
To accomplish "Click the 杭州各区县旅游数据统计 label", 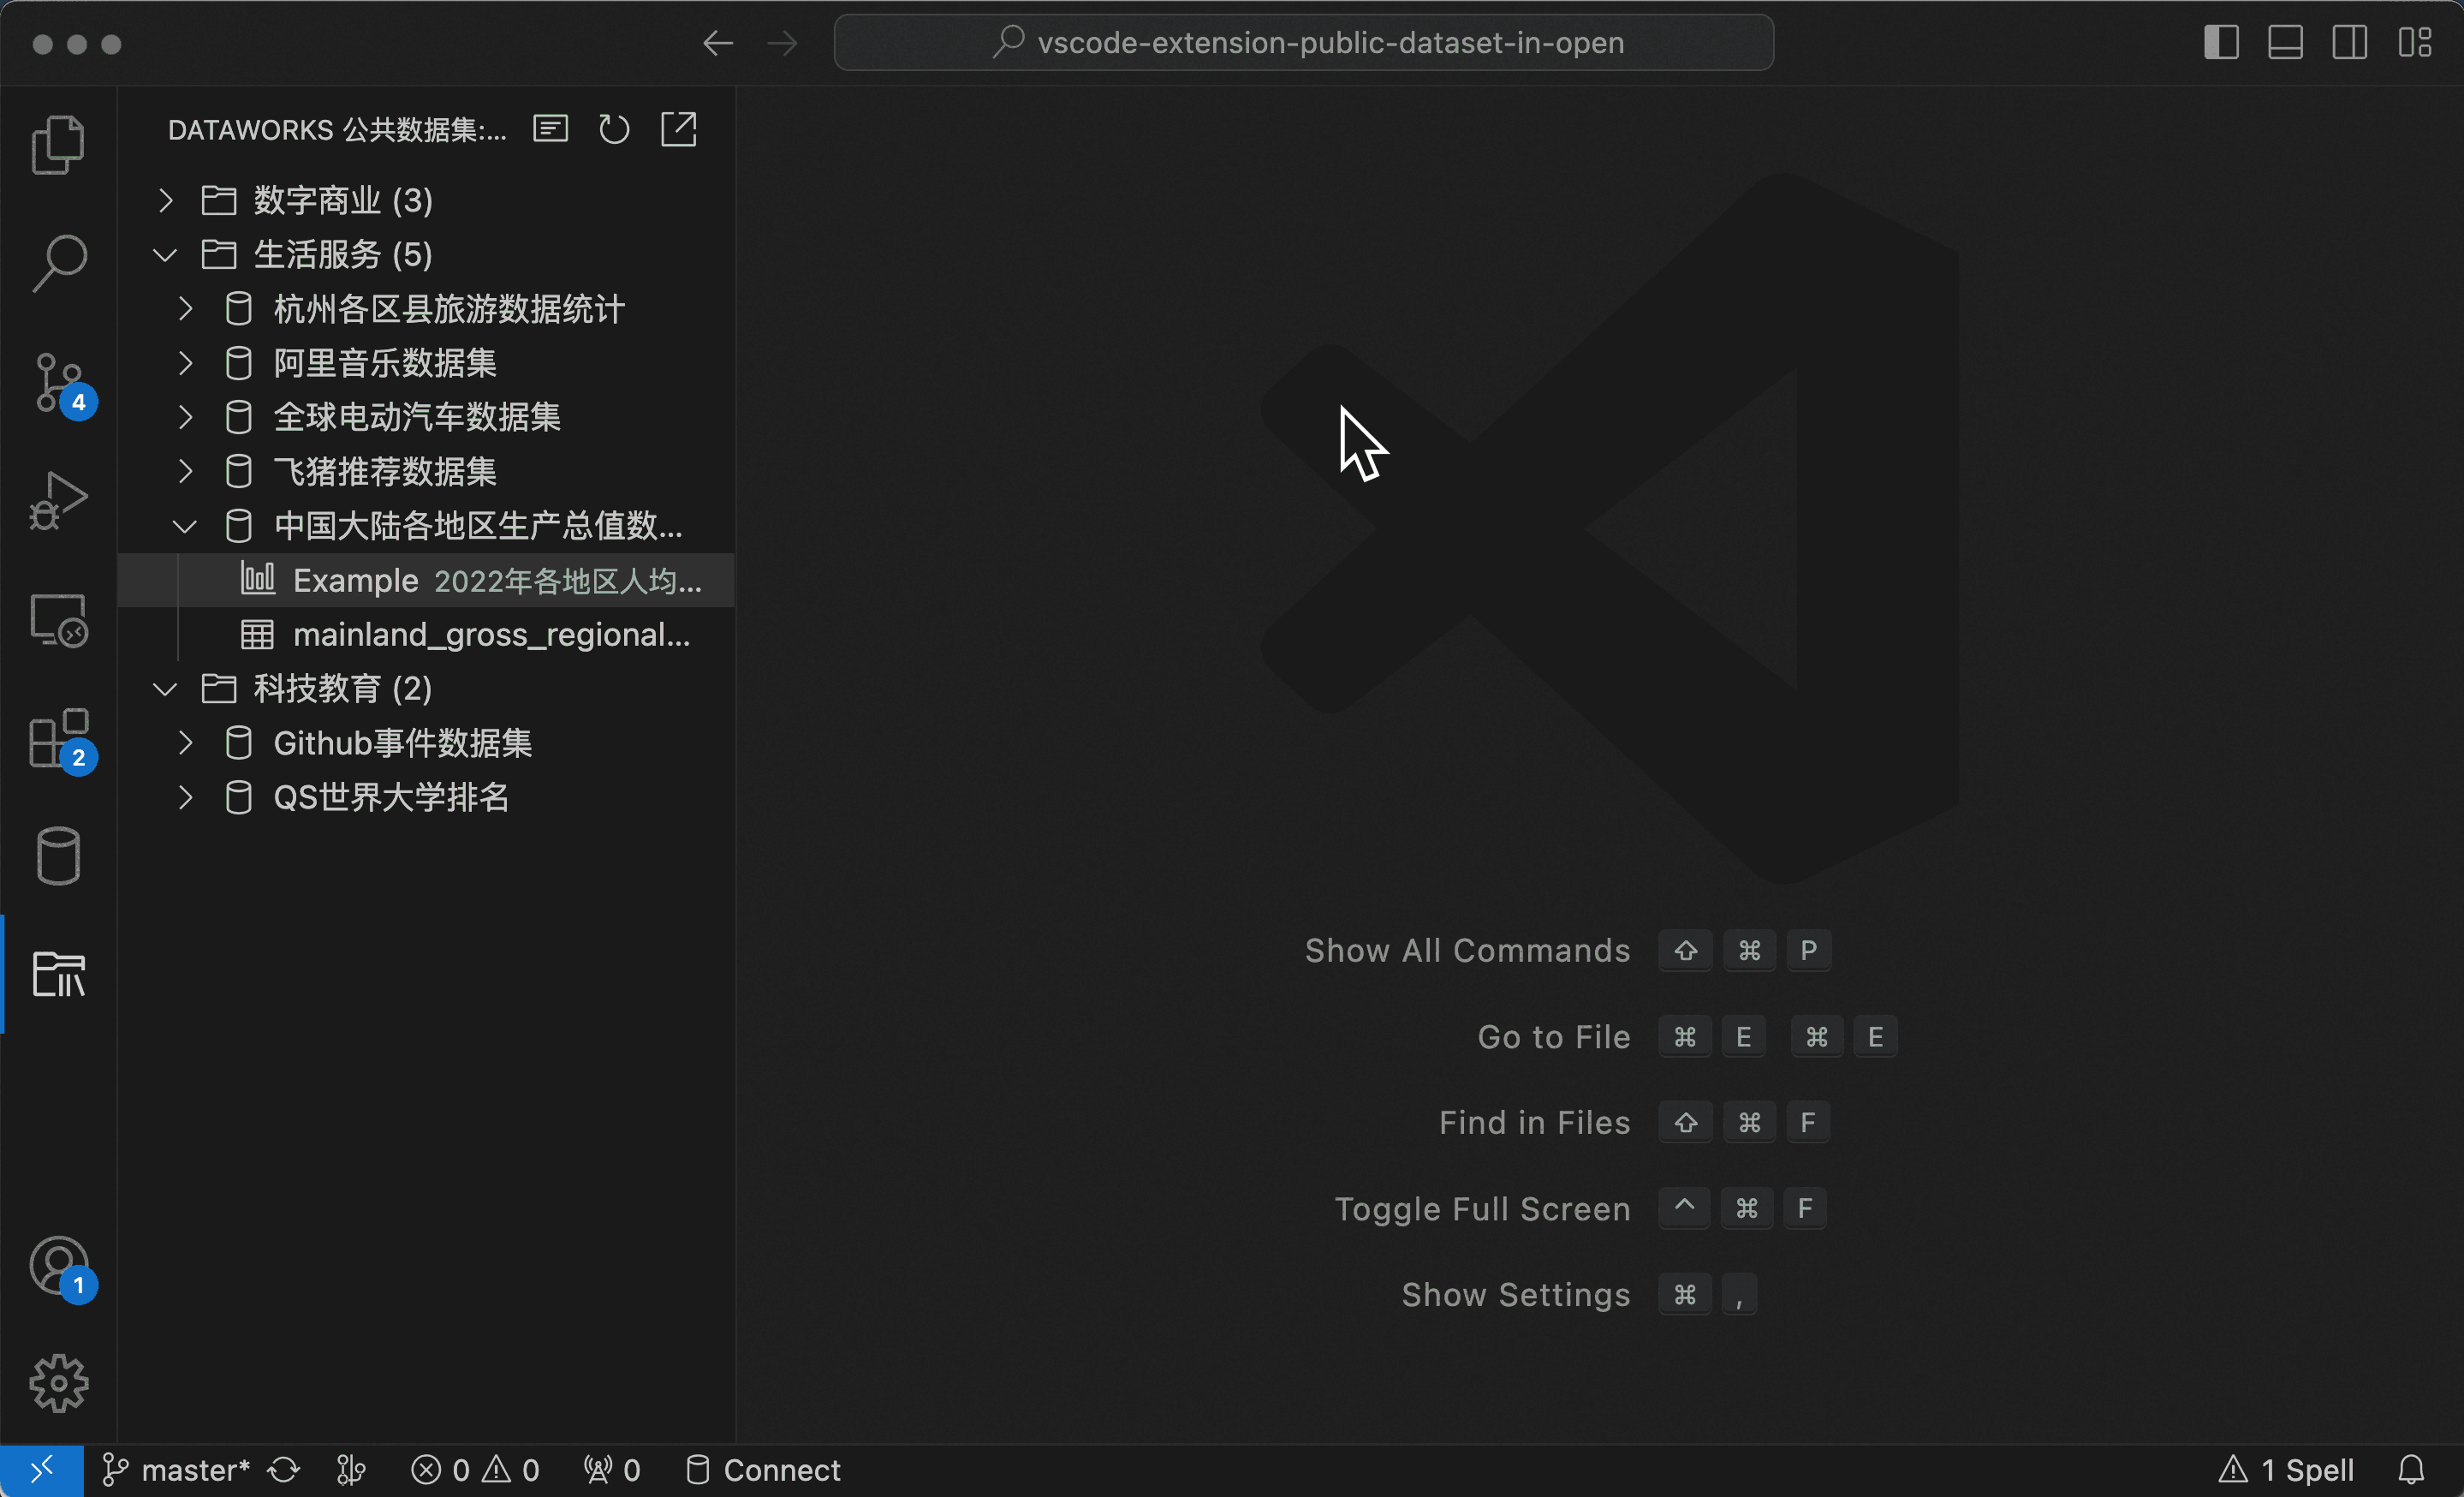I will coord(449,309).
